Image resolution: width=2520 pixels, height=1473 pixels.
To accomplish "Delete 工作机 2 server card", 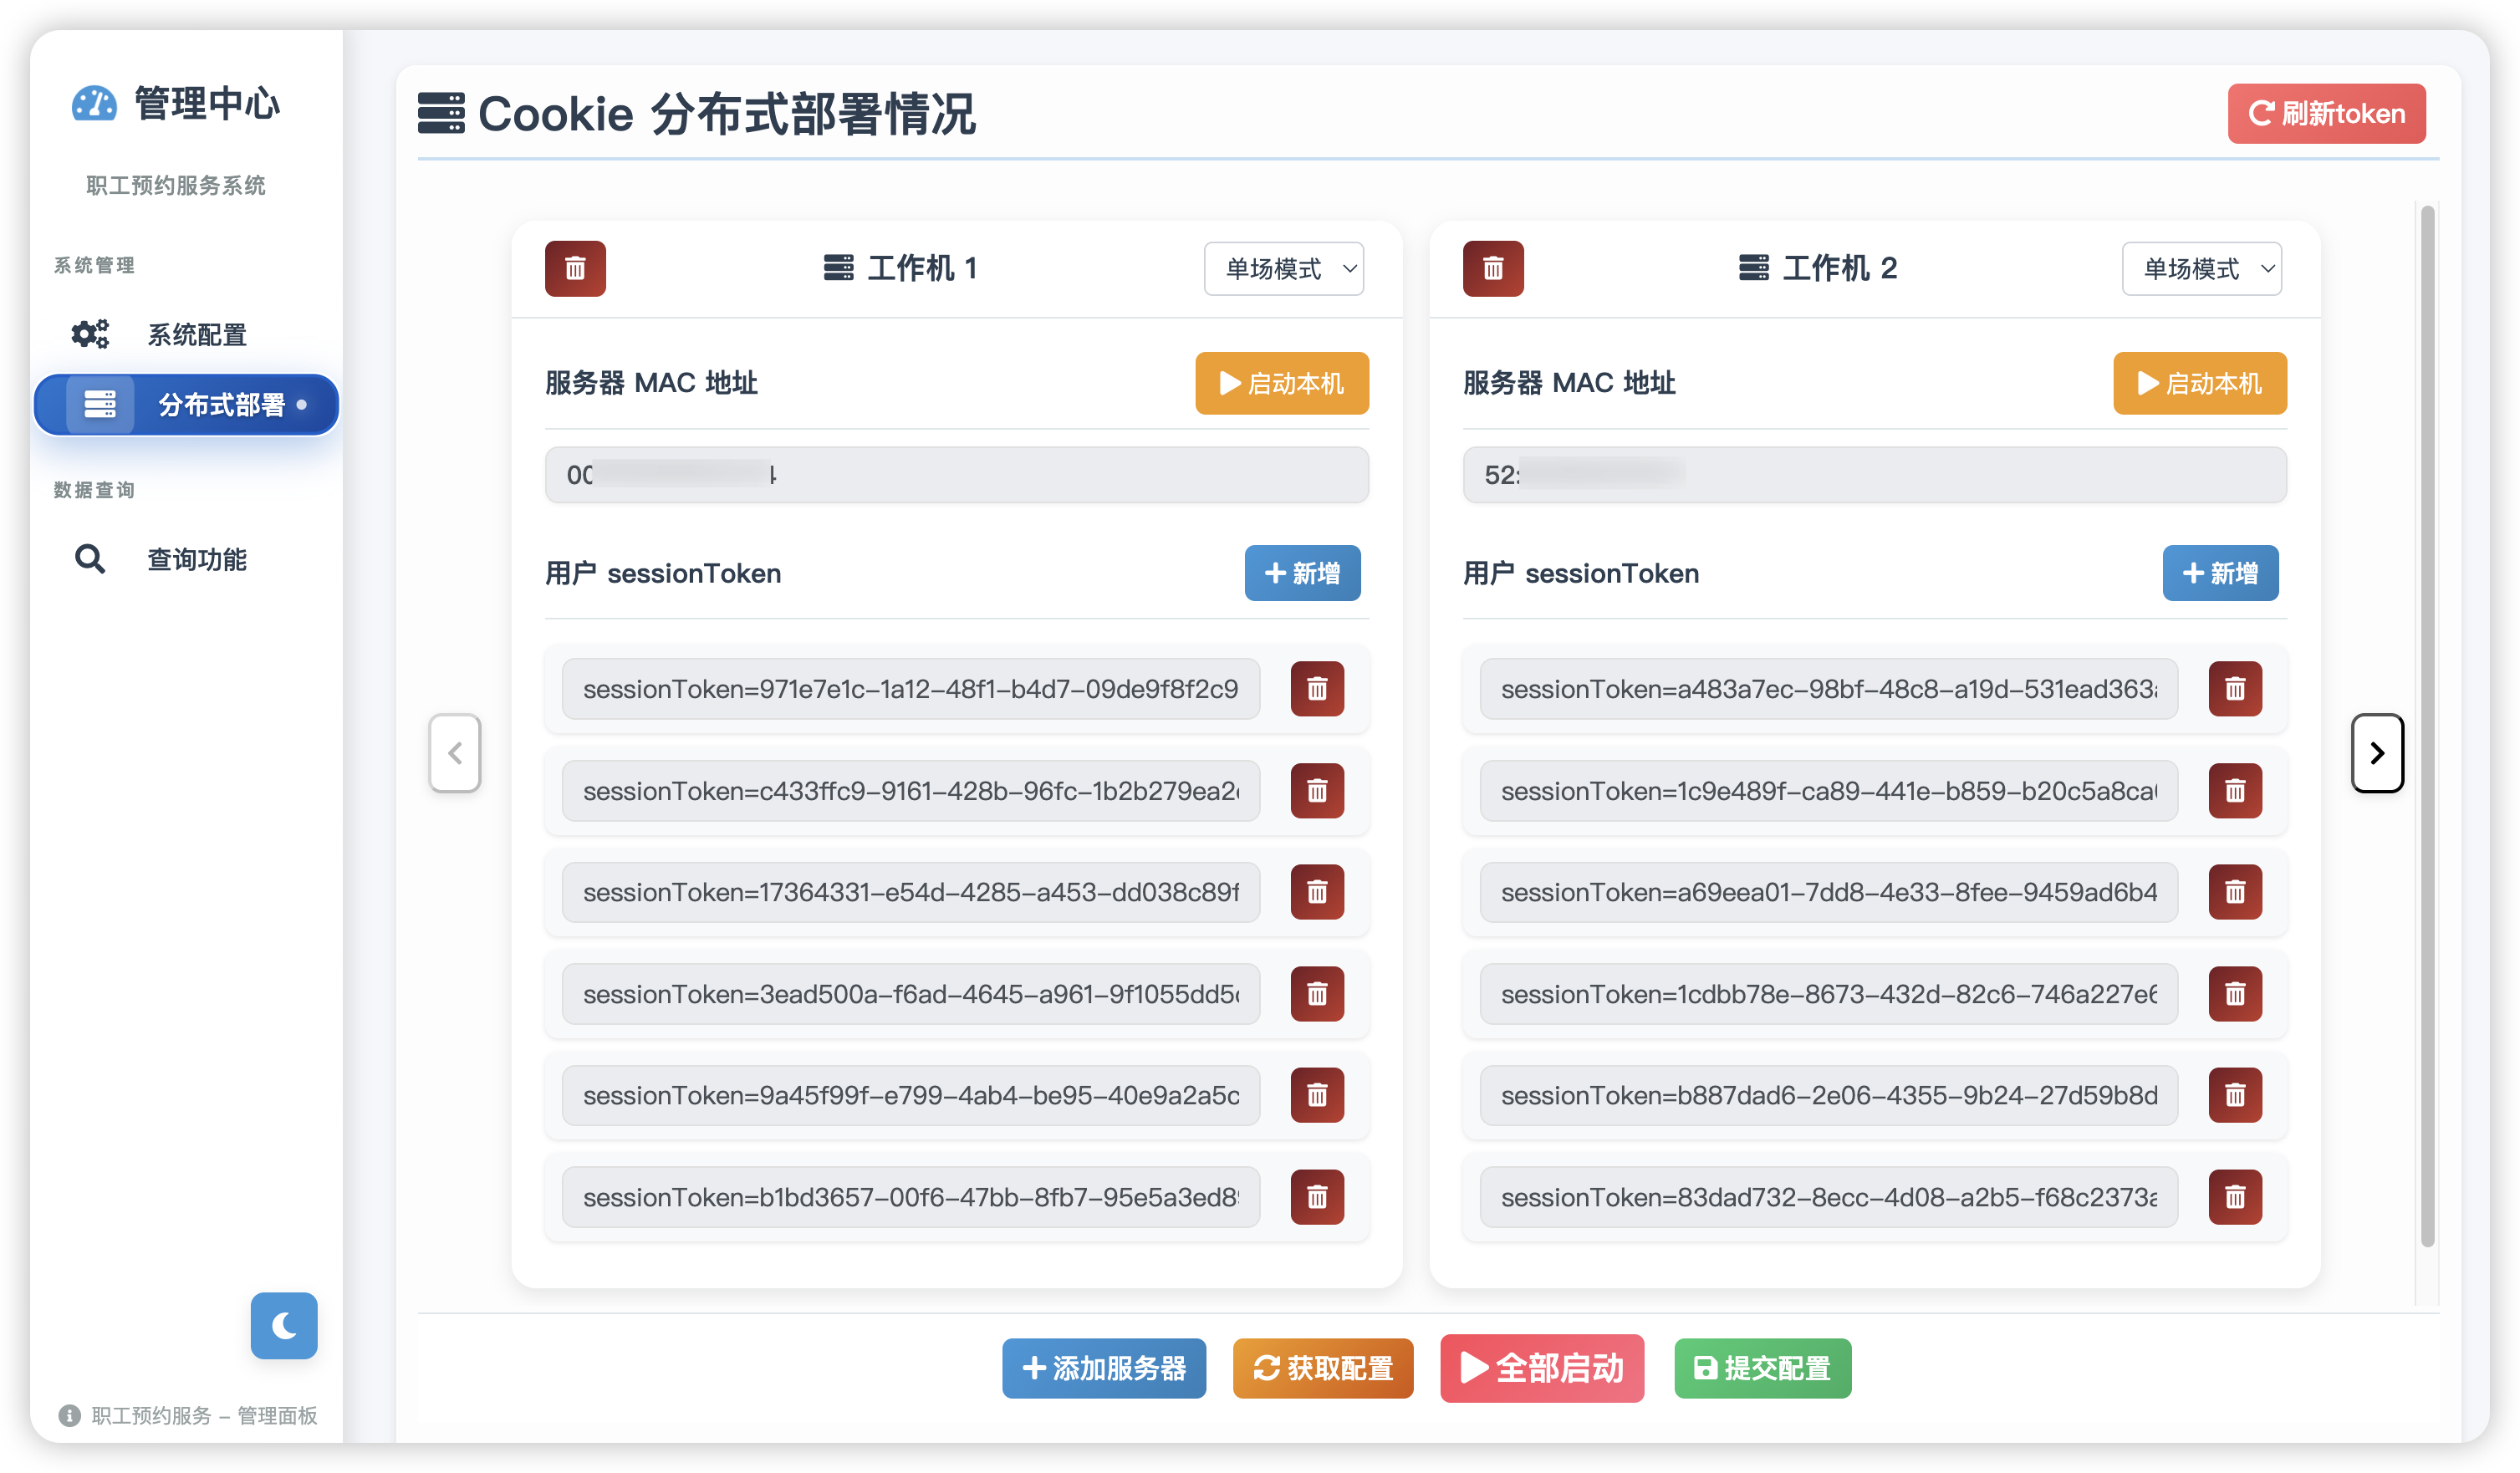I will coord(1493,268).
